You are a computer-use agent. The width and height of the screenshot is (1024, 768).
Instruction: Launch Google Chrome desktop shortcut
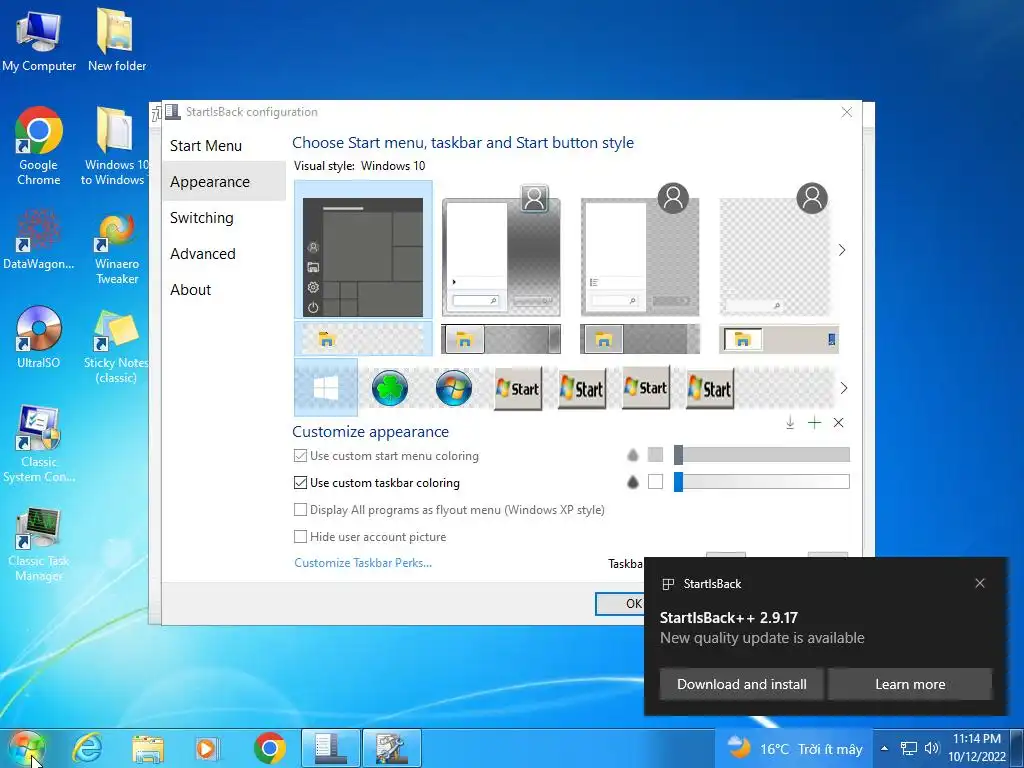39,146
